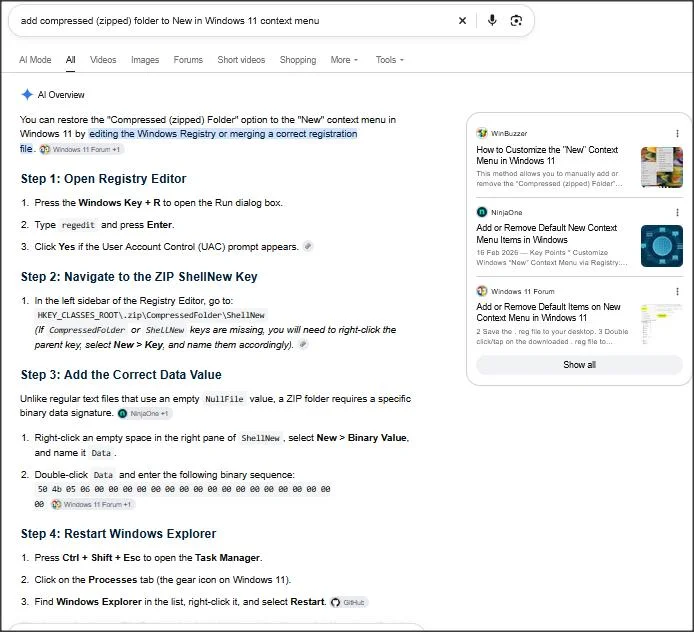The width and height of the screenshot is (694, 632).
Task: Open three-dot menu for NinjaOne result
Action: (x=677, y=212)
